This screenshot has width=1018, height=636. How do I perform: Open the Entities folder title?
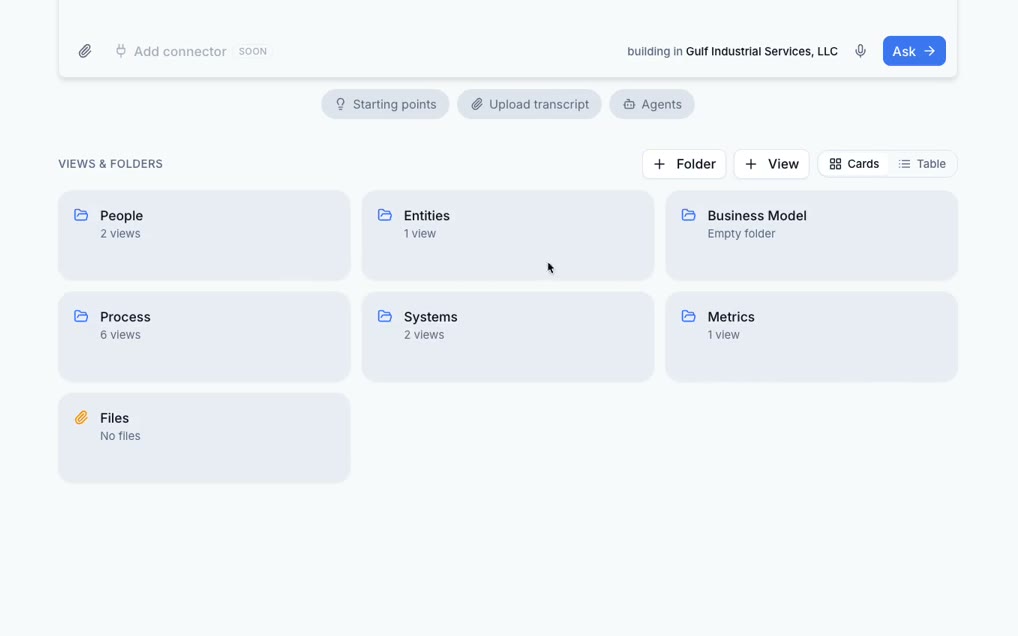pyautogui.click(x=427, y=215)
